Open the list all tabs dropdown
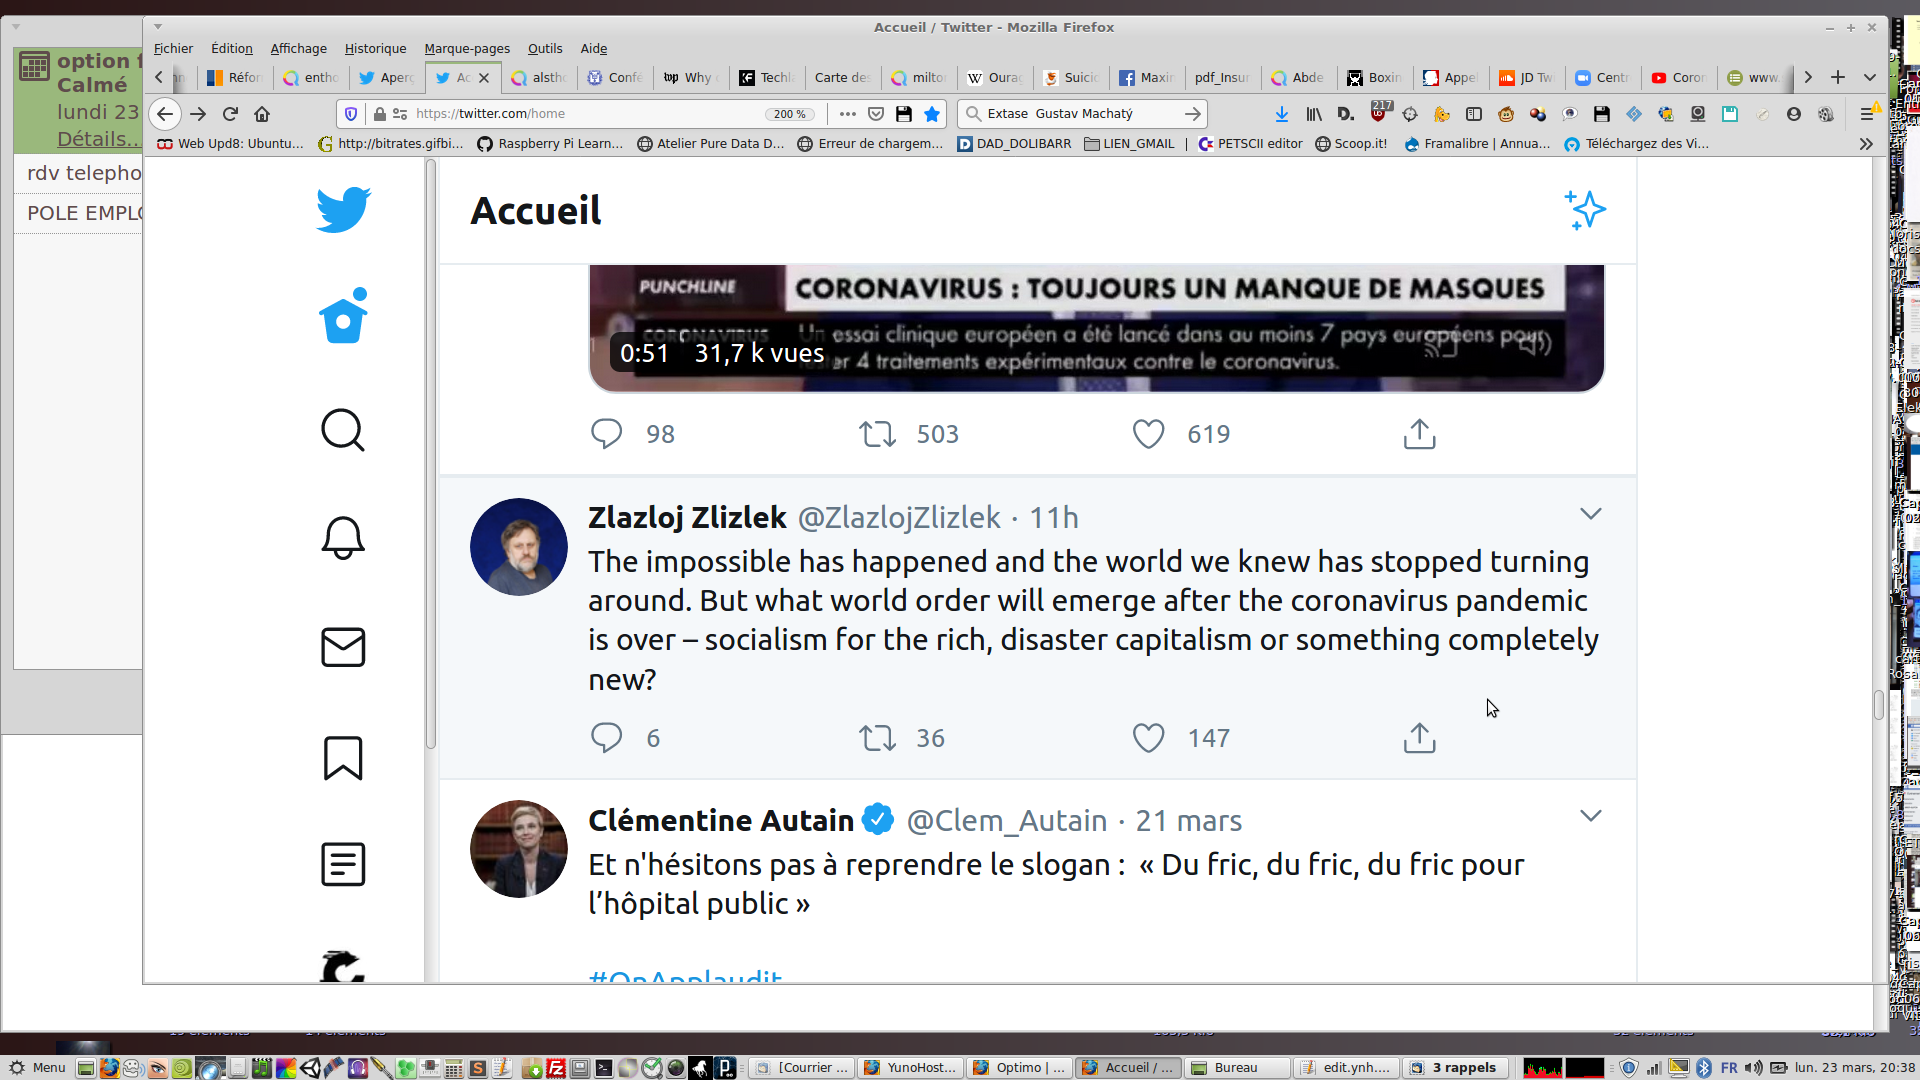This screenshot has width=1920, height=1080. 1869,77
